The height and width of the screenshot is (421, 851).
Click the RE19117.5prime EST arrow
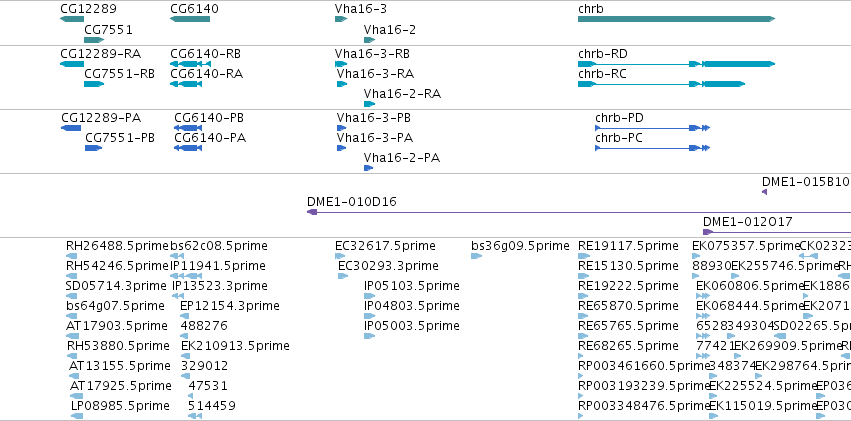coord(583,256)
